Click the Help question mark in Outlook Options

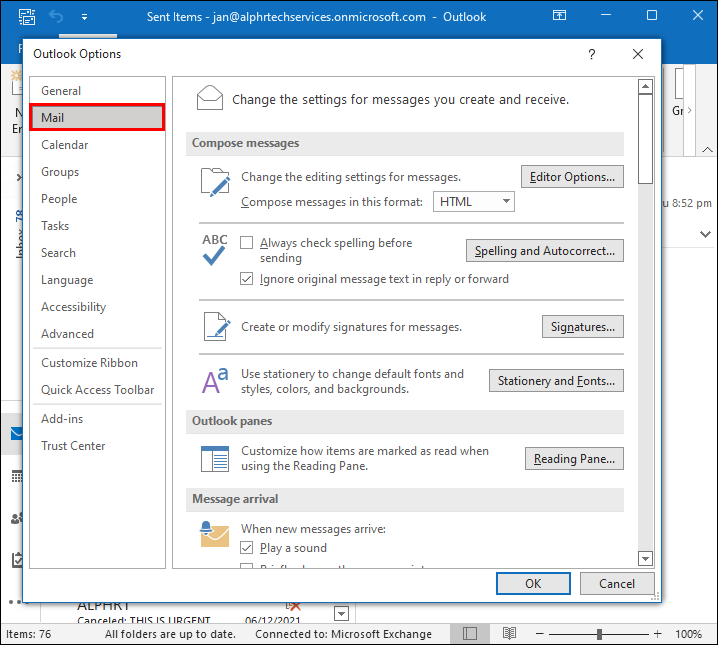592,54
